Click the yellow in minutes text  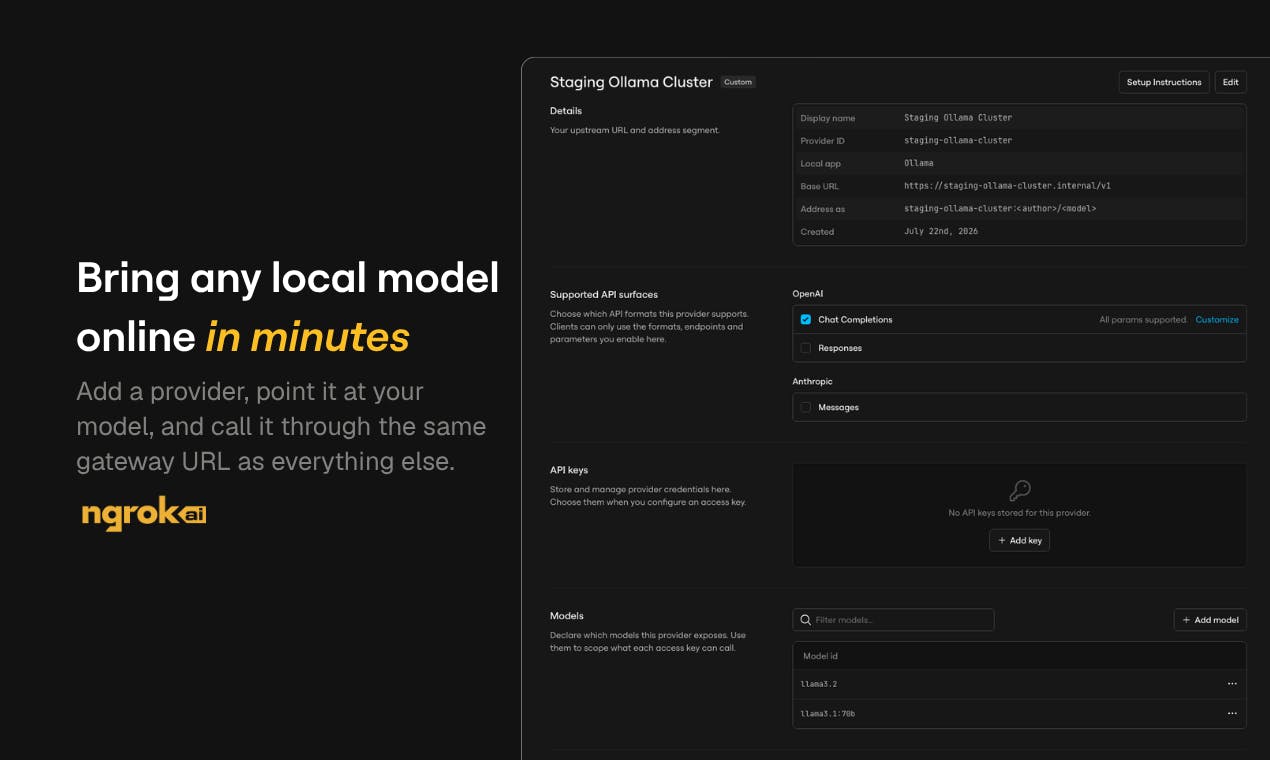click(308, 338)
